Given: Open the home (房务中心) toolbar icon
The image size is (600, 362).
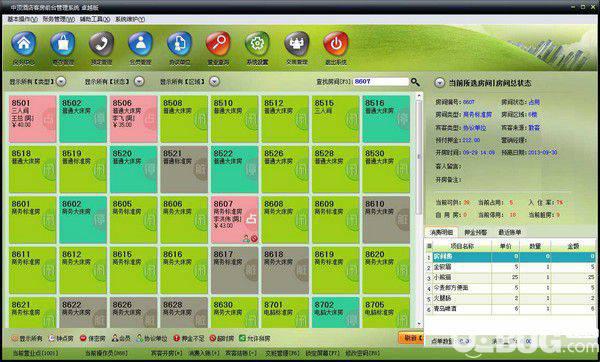Looking at the screenshot, I should pyautogui.click(x=24, y=44).
